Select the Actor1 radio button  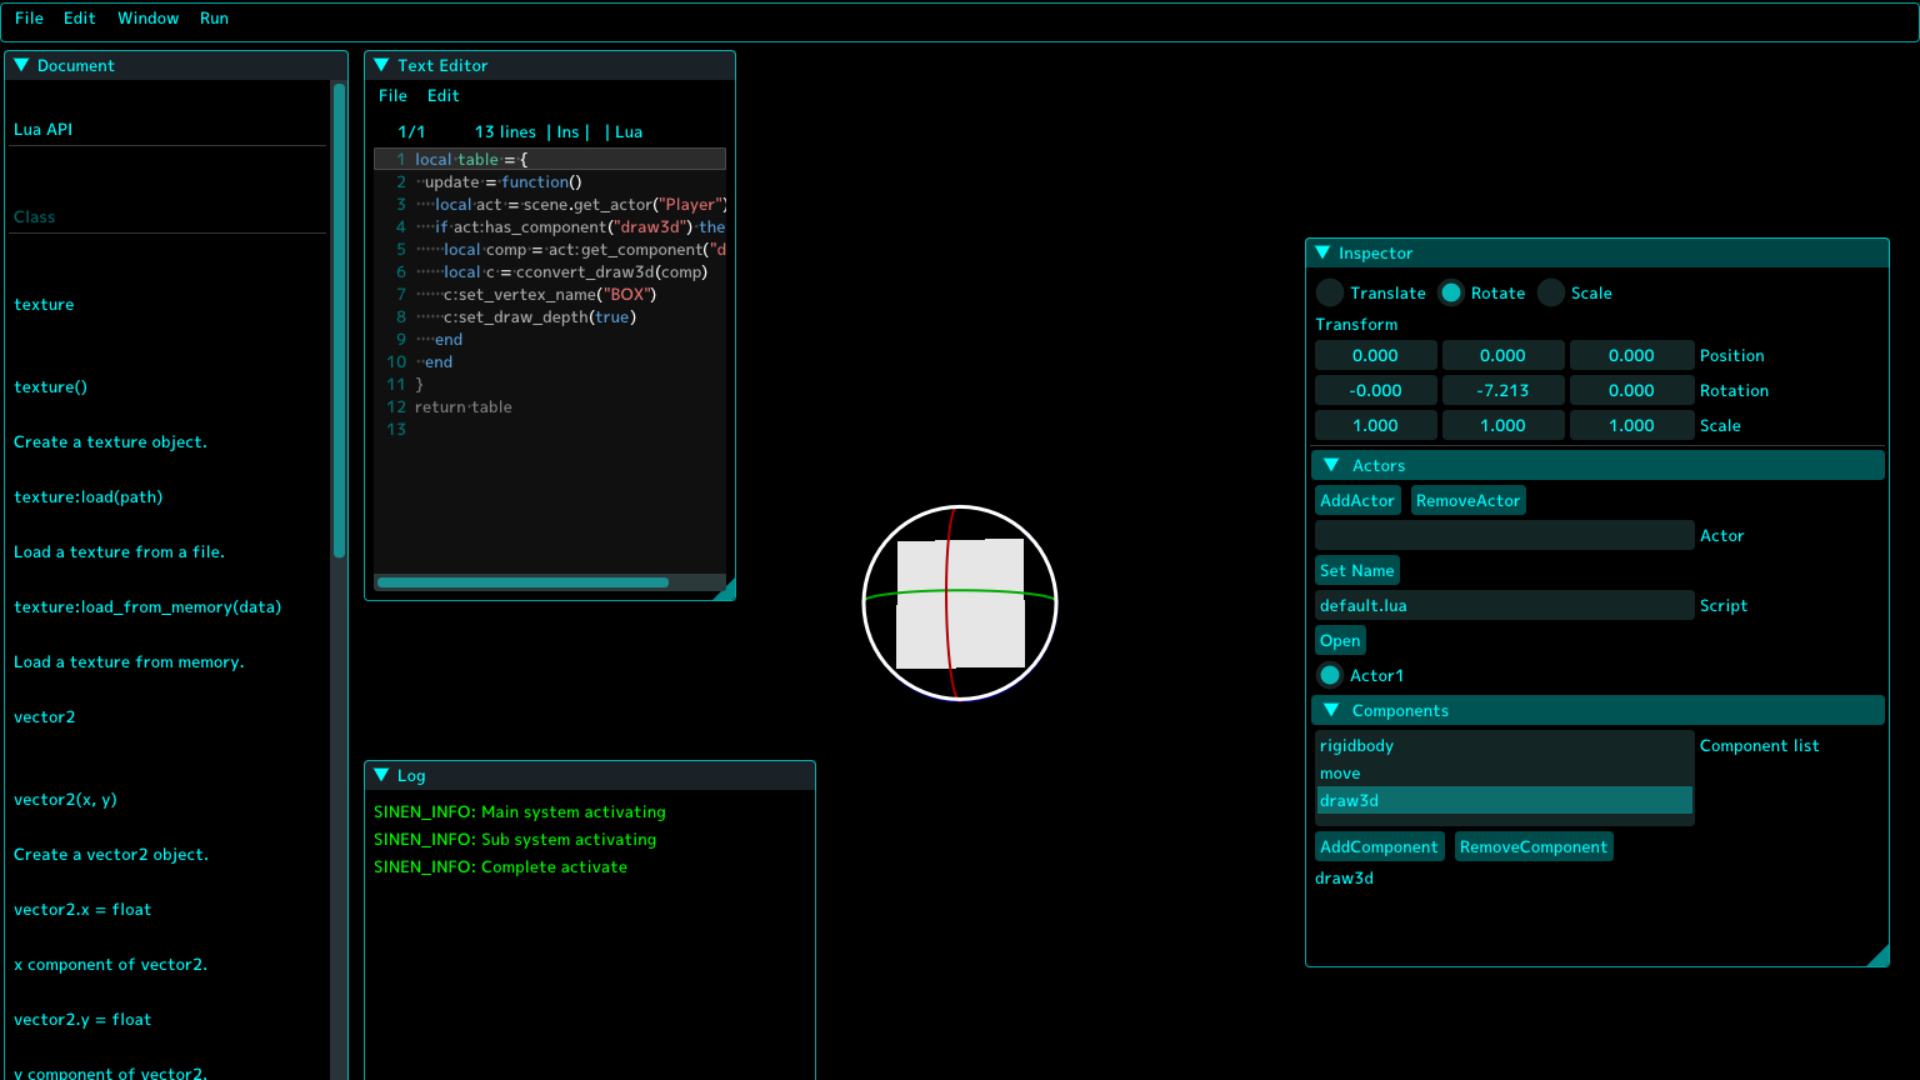(x=1330, y=676)
